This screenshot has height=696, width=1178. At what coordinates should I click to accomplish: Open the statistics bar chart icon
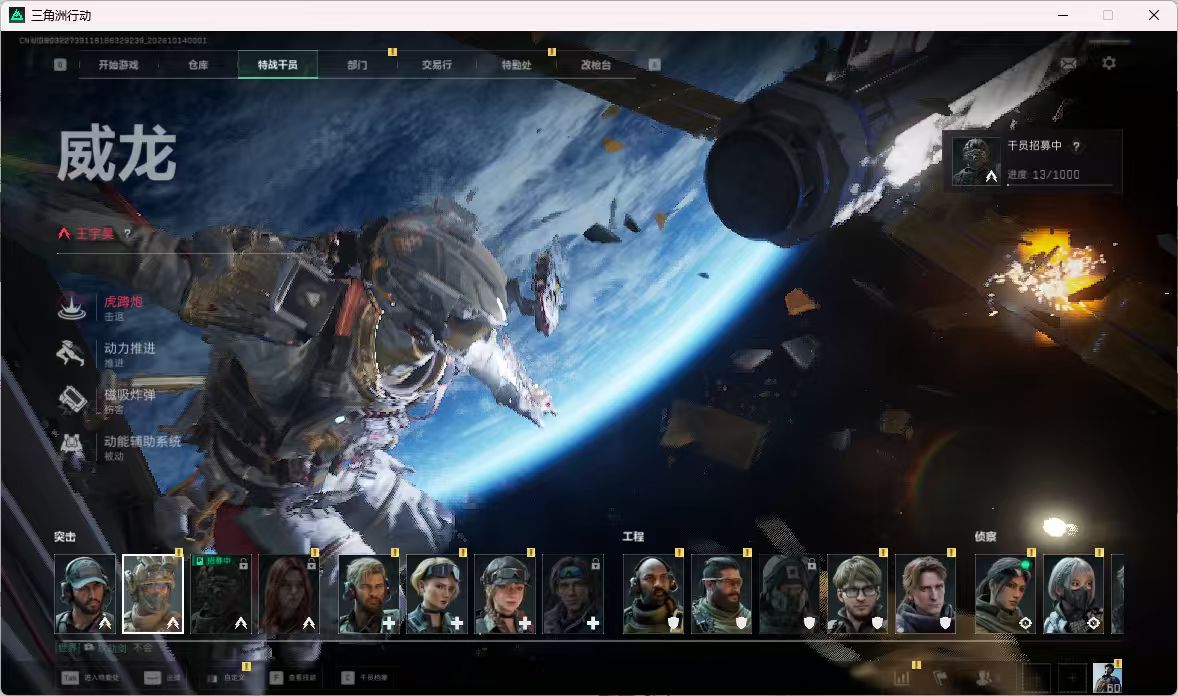(902, 678)
